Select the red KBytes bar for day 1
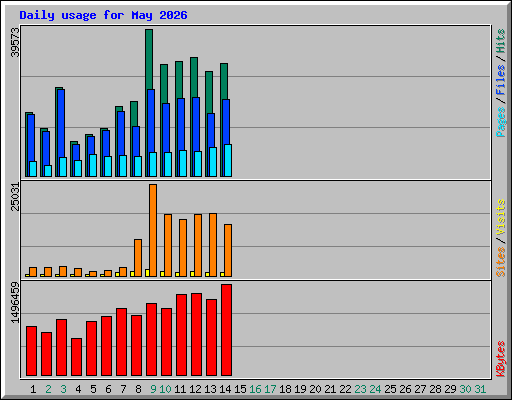 coord(31,351)
